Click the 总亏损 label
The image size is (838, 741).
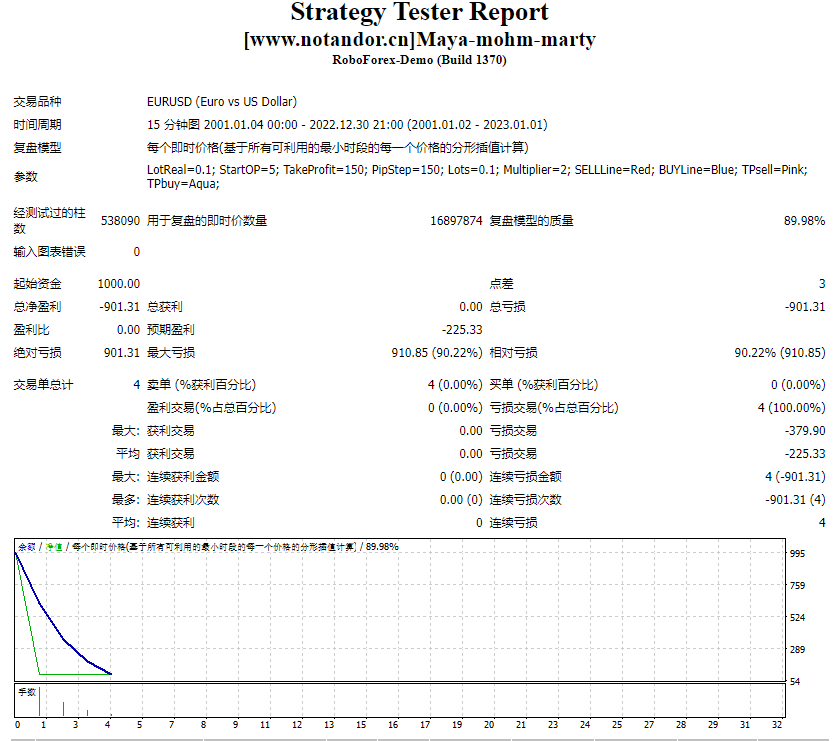point(507,307)
